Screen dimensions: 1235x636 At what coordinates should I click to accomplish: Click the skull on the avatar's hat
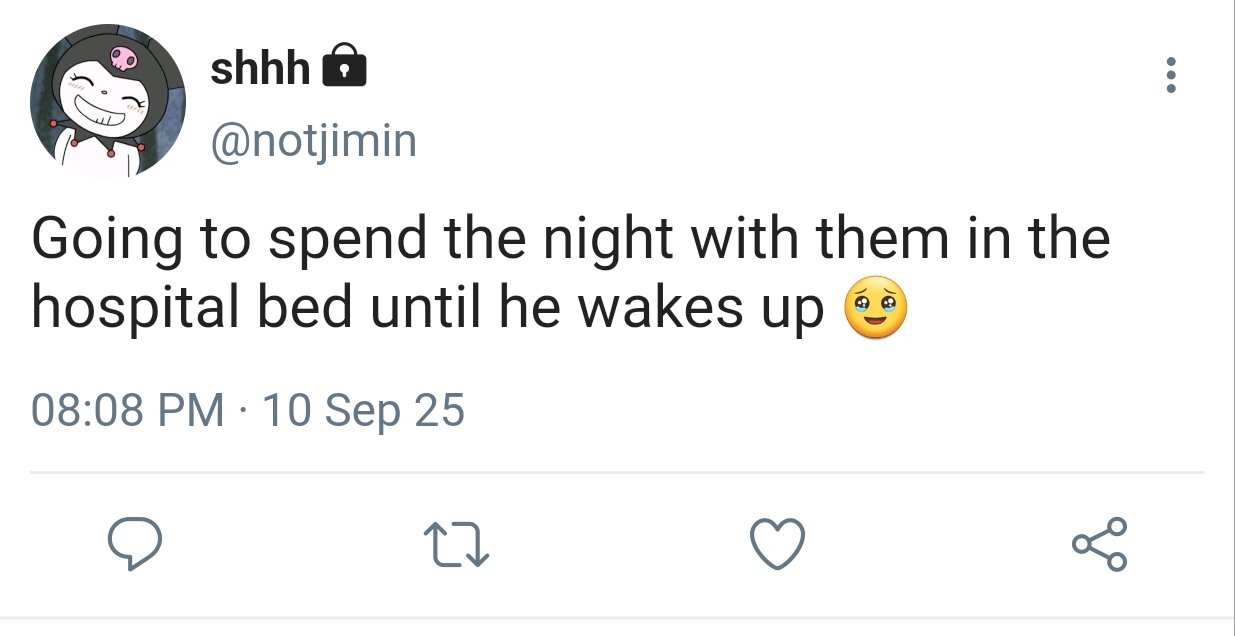coord(124,58)
